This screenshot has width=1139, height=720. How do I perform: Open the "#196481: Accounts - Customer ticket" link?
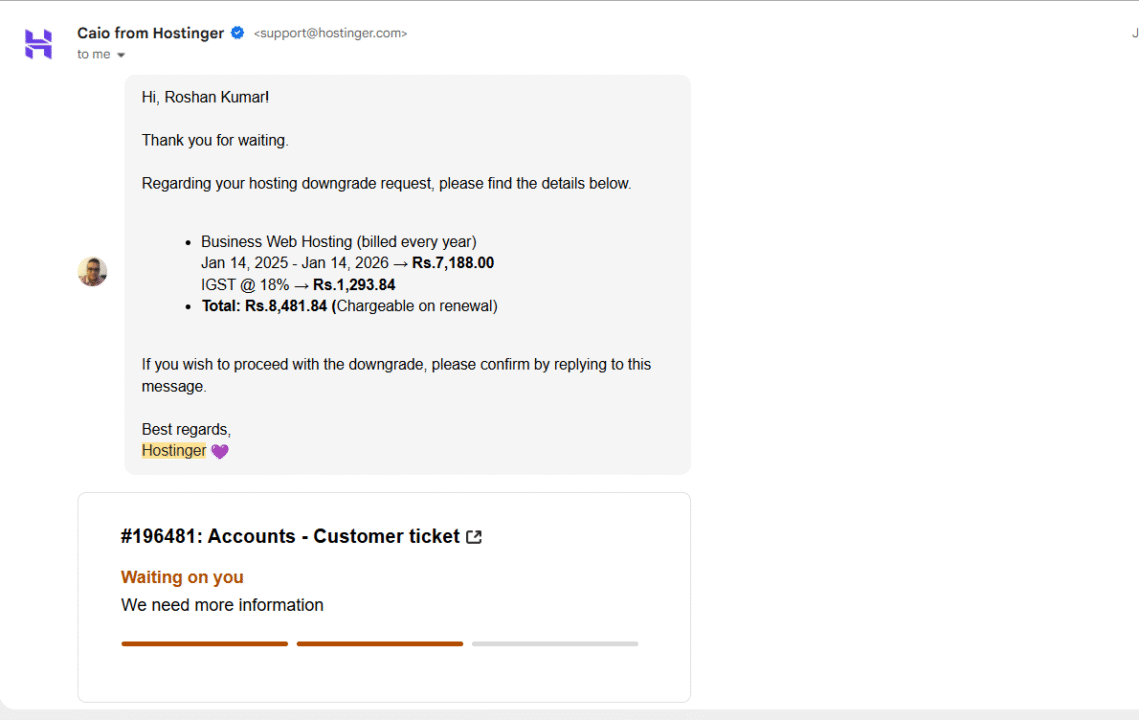click(x=290, y=536)
